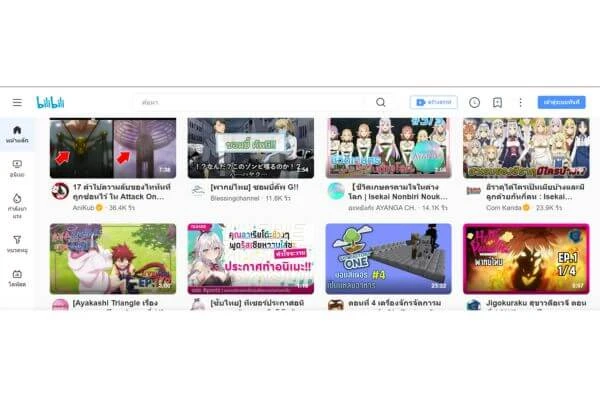Click the AniKub channel avatar
Screen dimensions: 600x400
pos(60,191)
